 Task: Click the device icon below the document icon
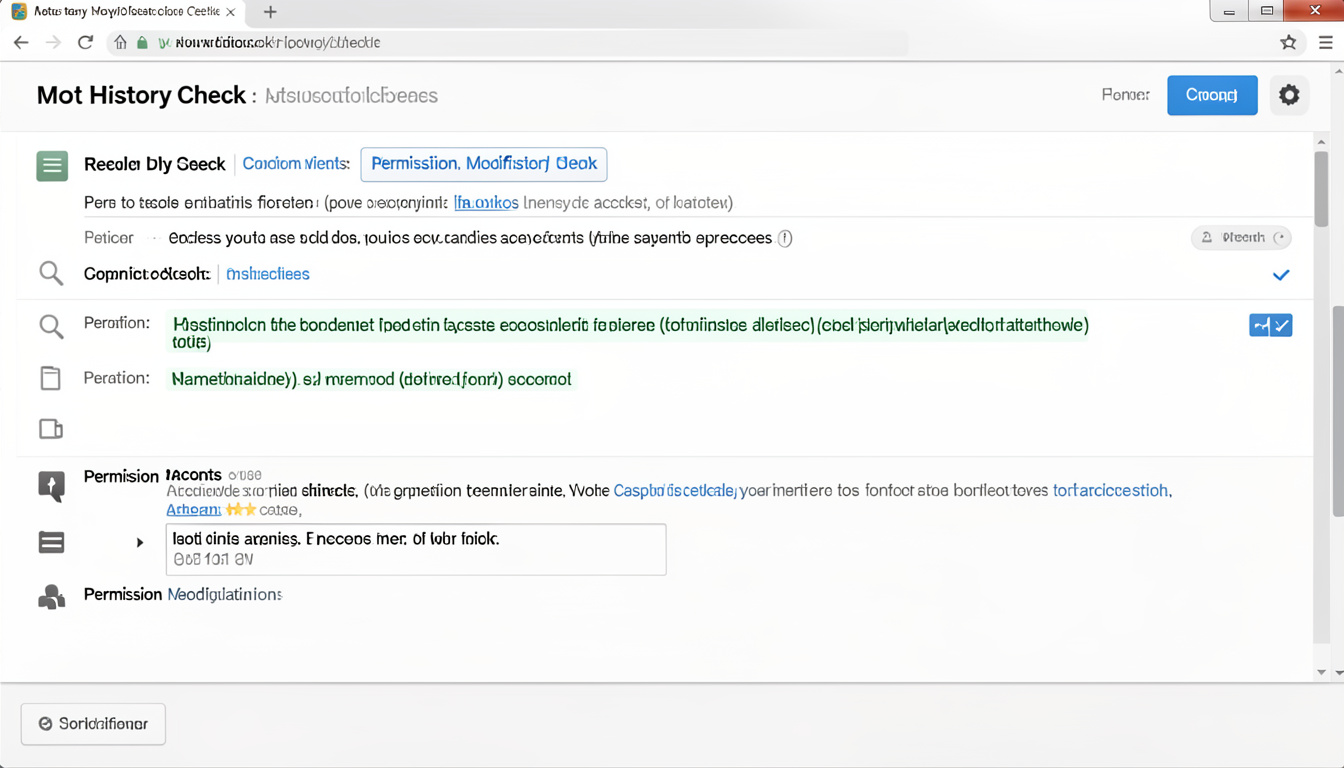[x=50, y=429]
